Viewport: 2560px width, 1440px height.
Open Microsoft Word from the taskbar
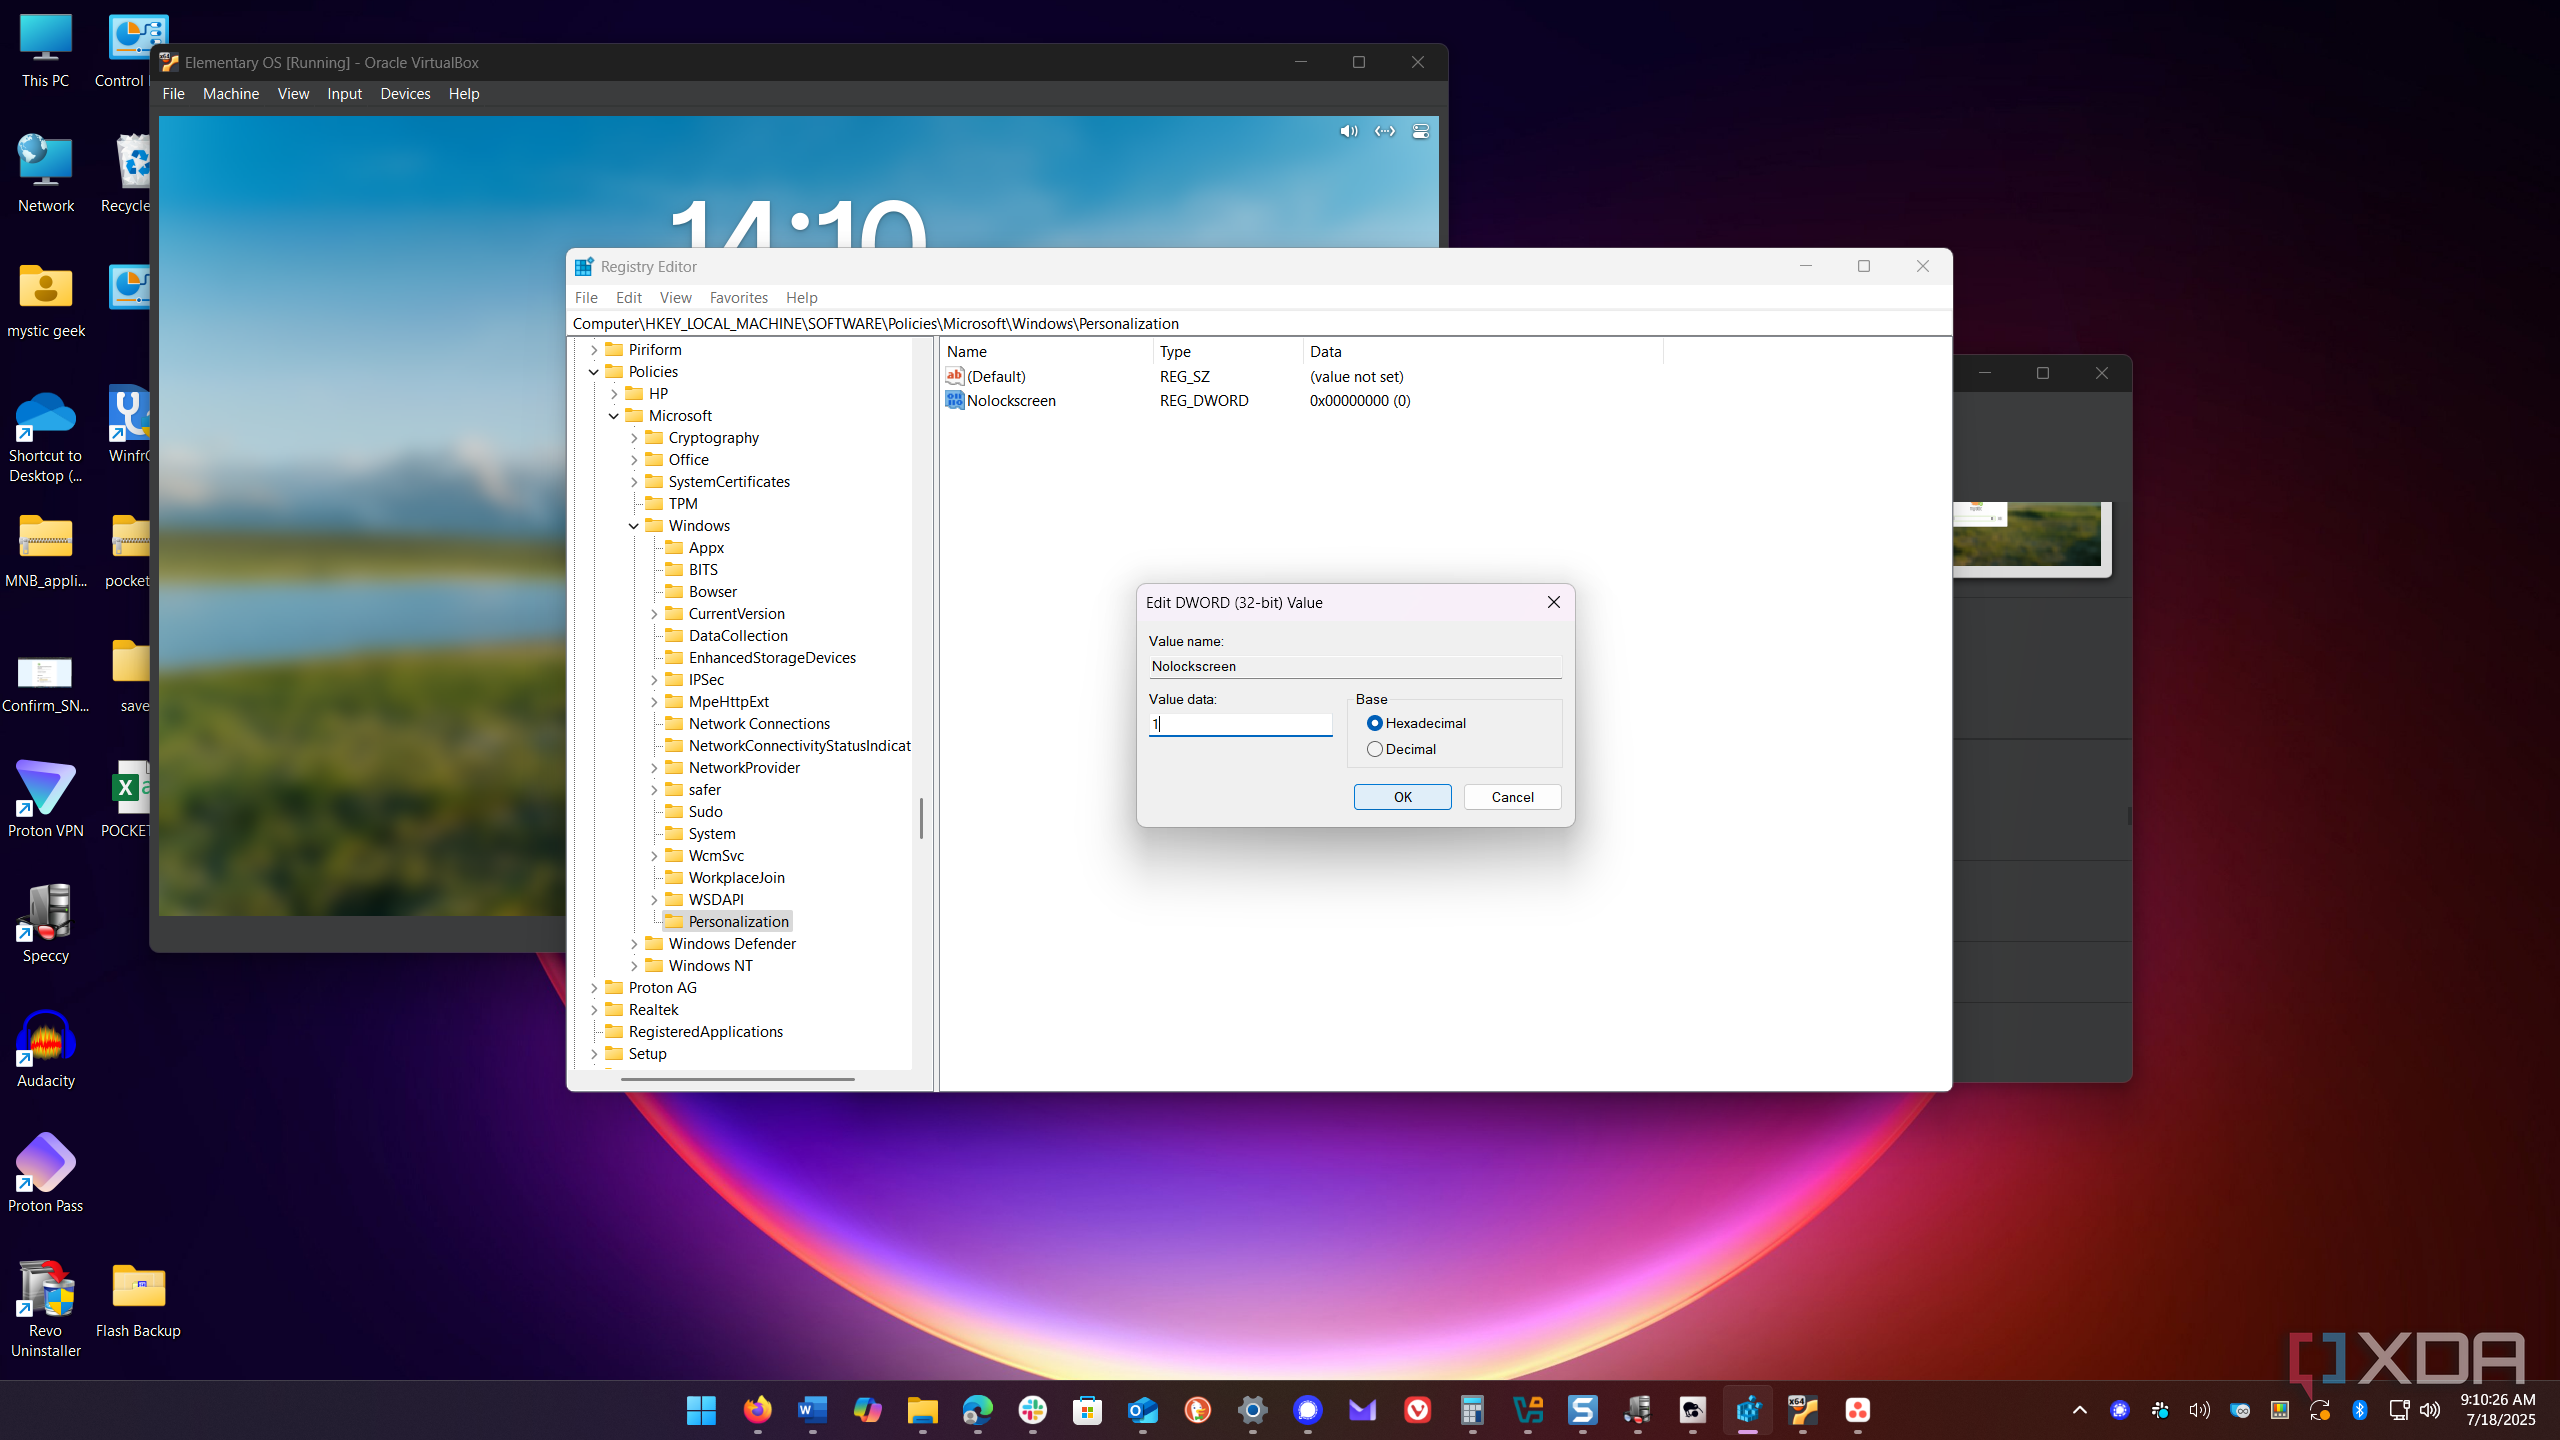tap(812, 1410)
